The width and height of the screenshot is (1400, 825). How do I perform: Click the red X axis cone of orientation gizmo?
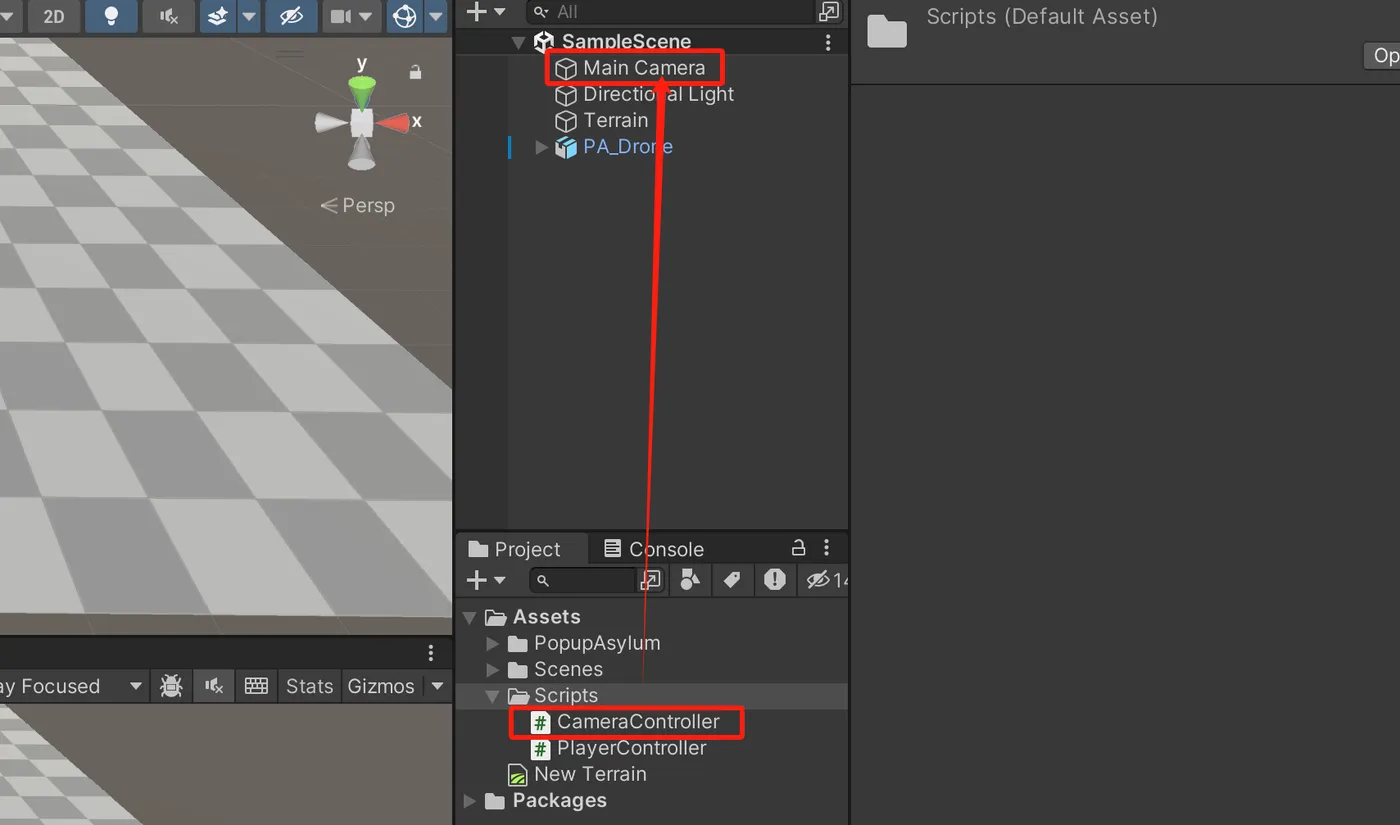394,122
